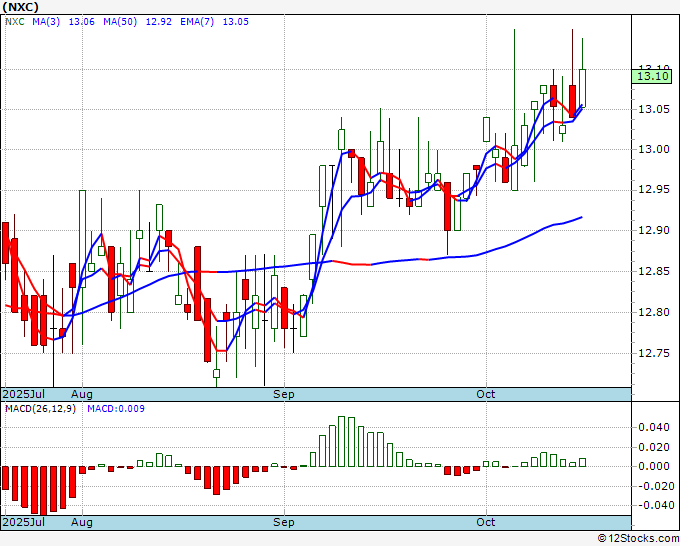
Task: Select the 13.05 price axis label
Action: 654,109
